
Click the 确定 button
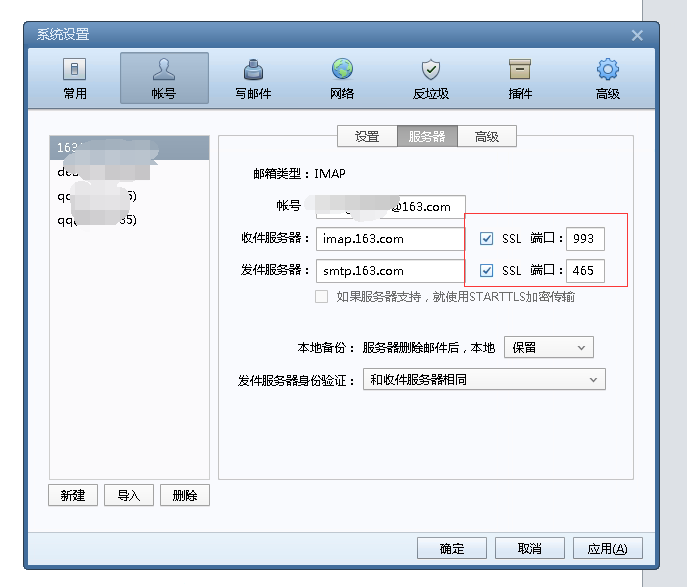click(452, 548)
